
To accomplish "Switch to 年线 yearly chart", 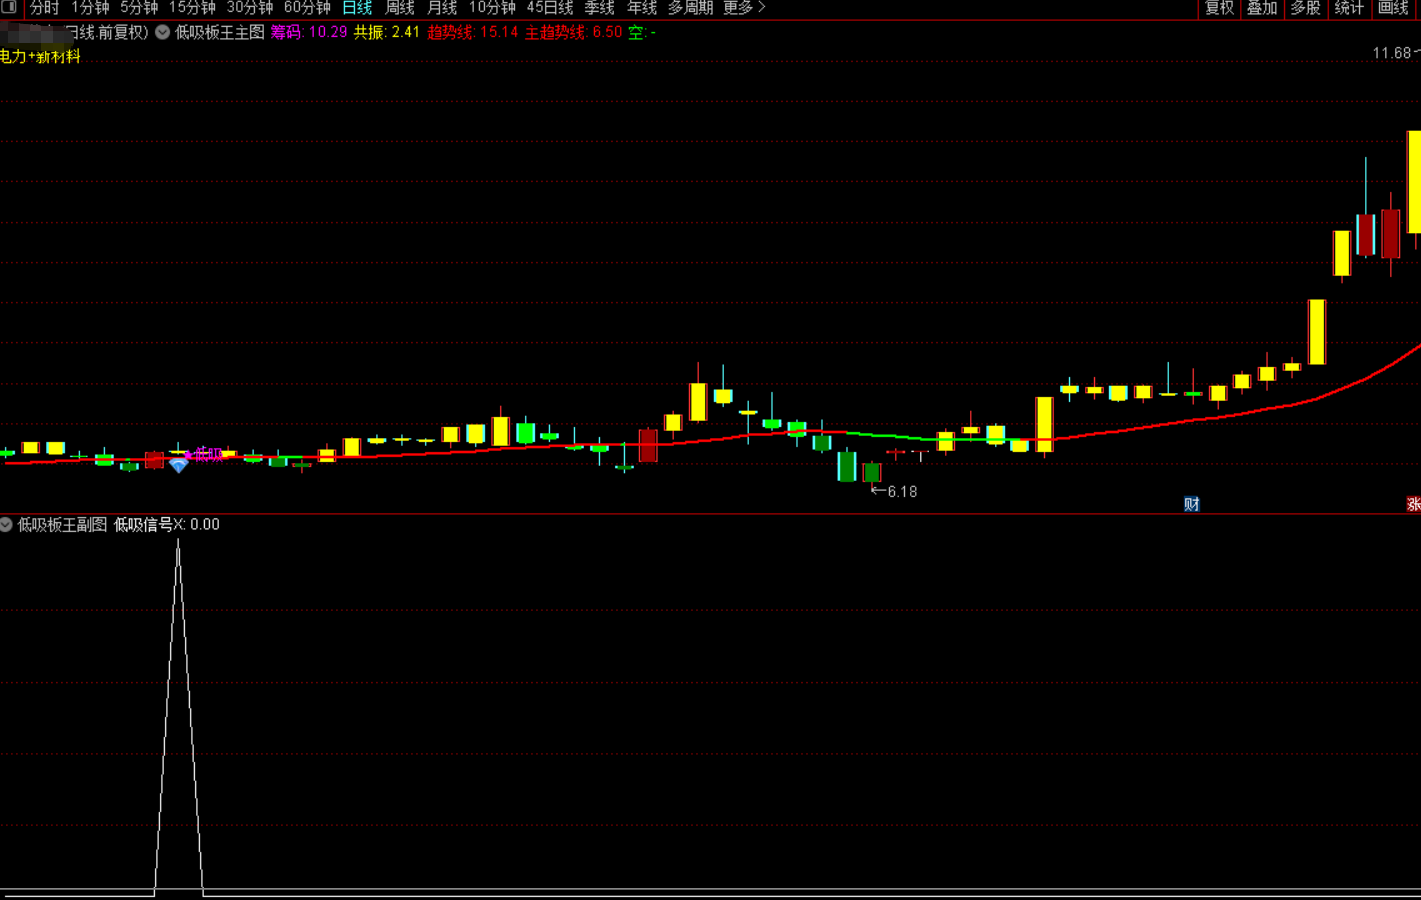I will (x=642, y=8).
